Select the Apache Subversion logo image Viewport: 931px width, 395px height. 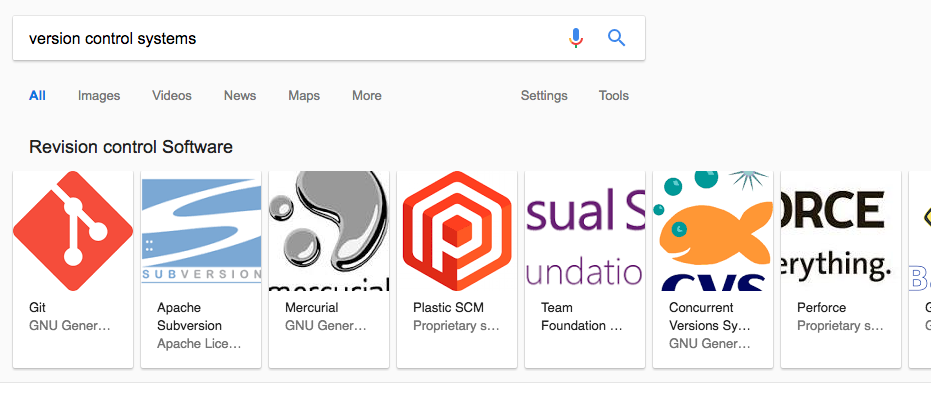[x=201, y=231]
